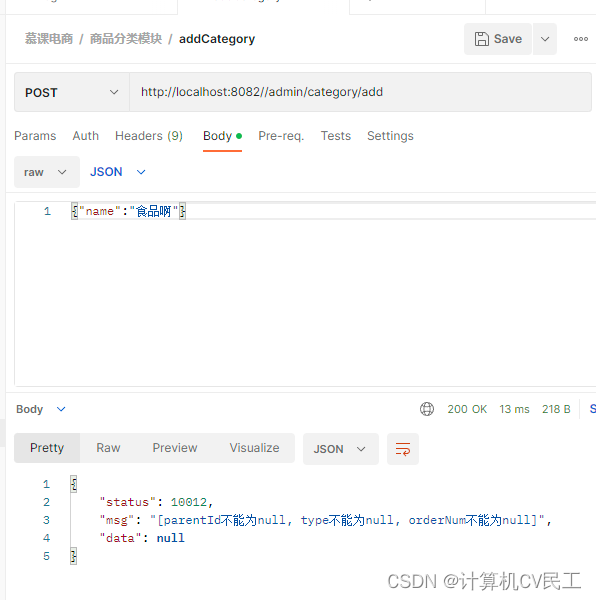
Task: Open the request JSON format dropdown
Action: [118, 172]
